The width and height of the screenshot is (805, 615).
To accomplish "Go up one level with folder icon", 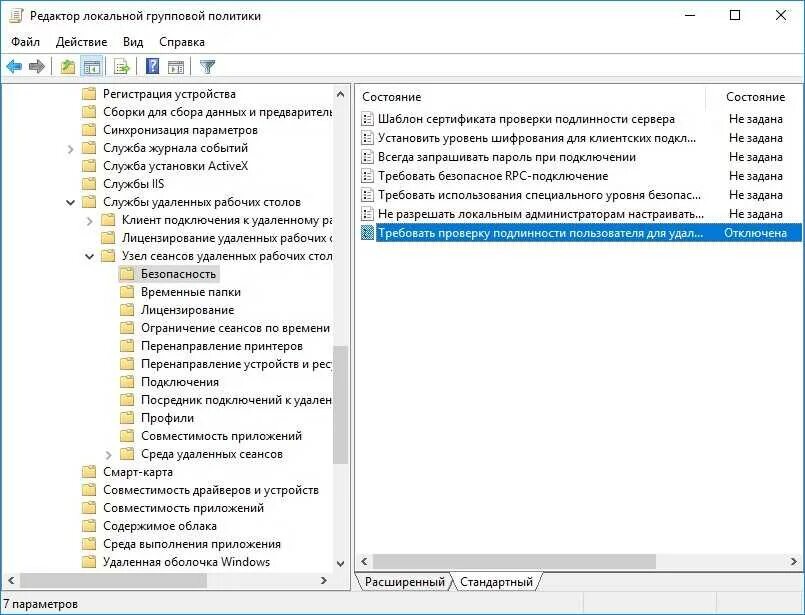I will pyautogui.click(x=68, y=67).
